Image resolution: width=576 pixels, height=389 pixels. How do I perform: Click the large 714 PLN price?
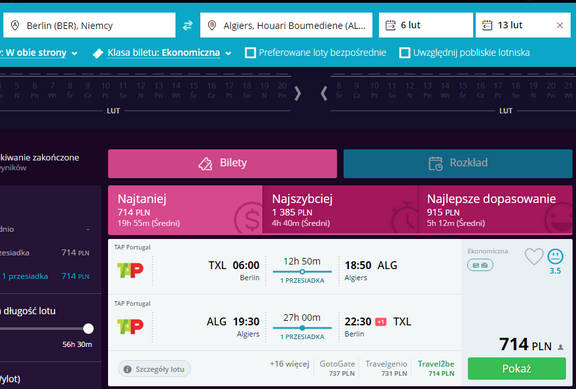pyautogui.click(x=525, y=345)
